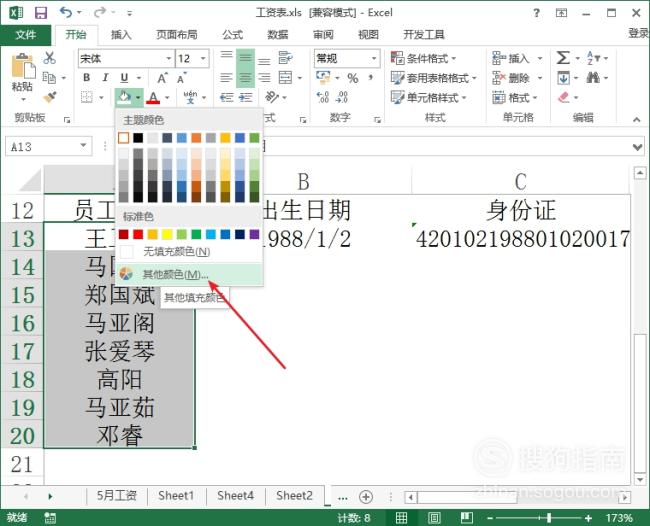650x526 pixels.
Task: Click the Redo arrow icon
Action: pos(100,12)
